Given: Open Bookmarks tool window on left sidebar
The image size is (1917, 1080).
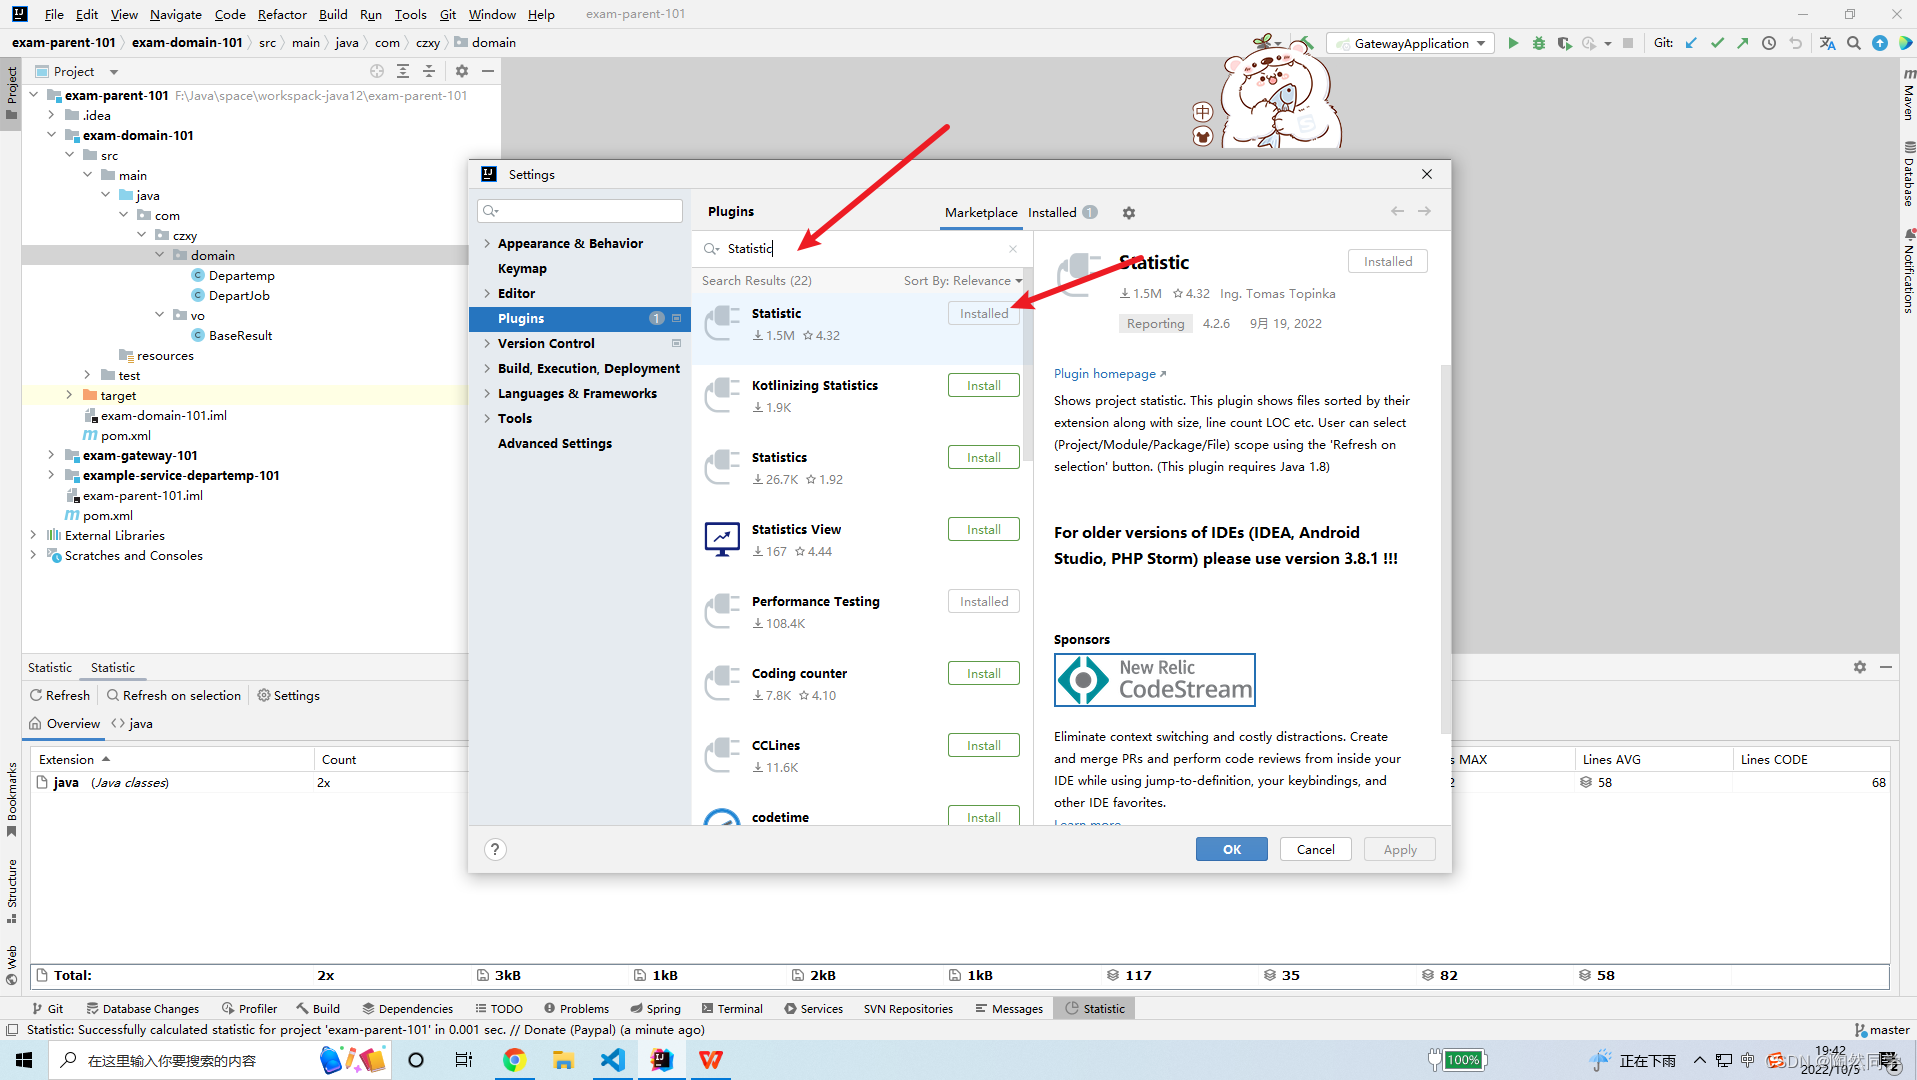Looking at the screenshot, I should (11, 800).
